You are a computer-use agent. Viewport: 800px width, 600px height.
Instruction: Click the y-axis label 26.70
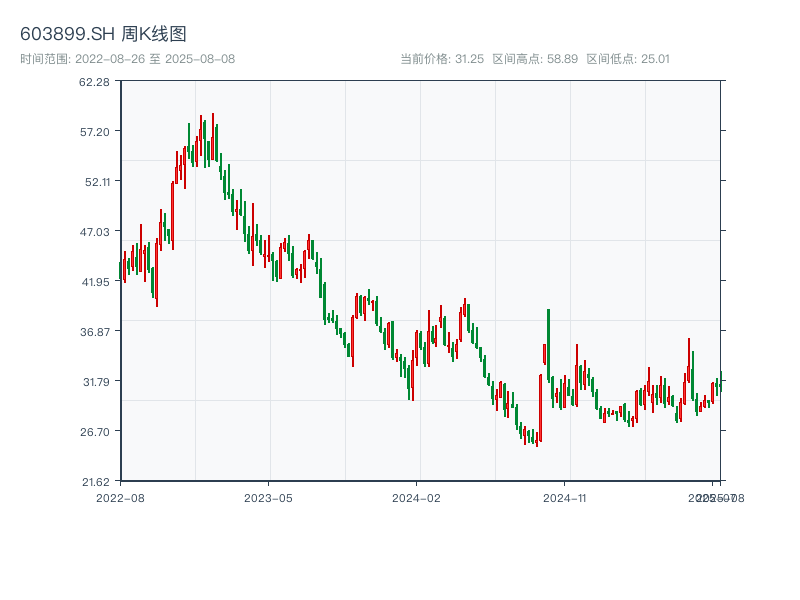pyautogui.click(x=95, y=432)
